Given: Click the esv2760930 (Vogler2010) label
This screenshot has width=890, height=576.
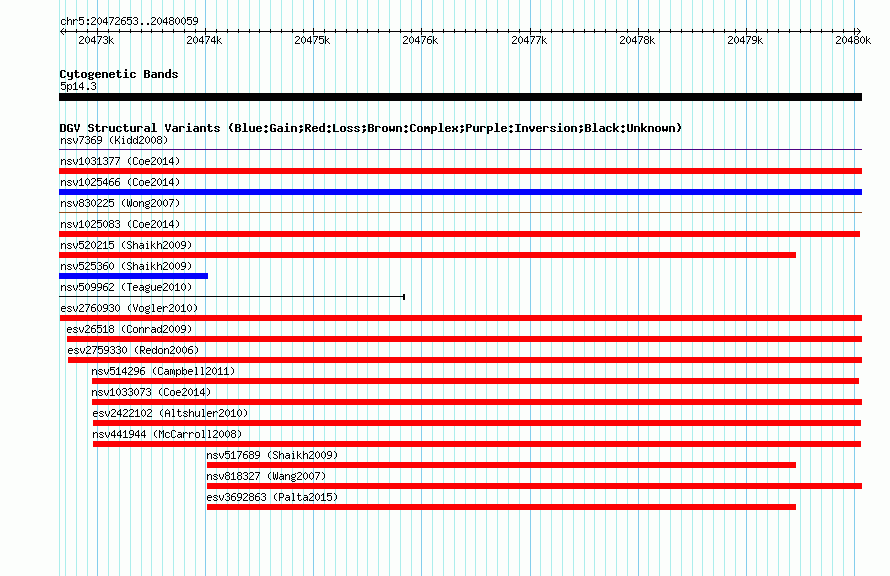Looking at the screenshot, I should [x=129, y=308].
